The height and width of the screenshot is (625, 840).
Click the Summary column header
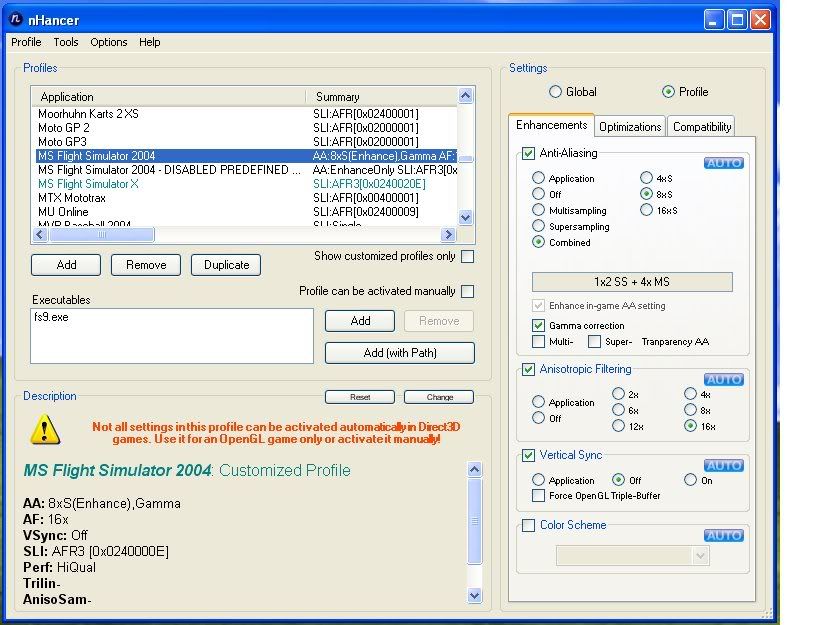[x=382, y=96]
